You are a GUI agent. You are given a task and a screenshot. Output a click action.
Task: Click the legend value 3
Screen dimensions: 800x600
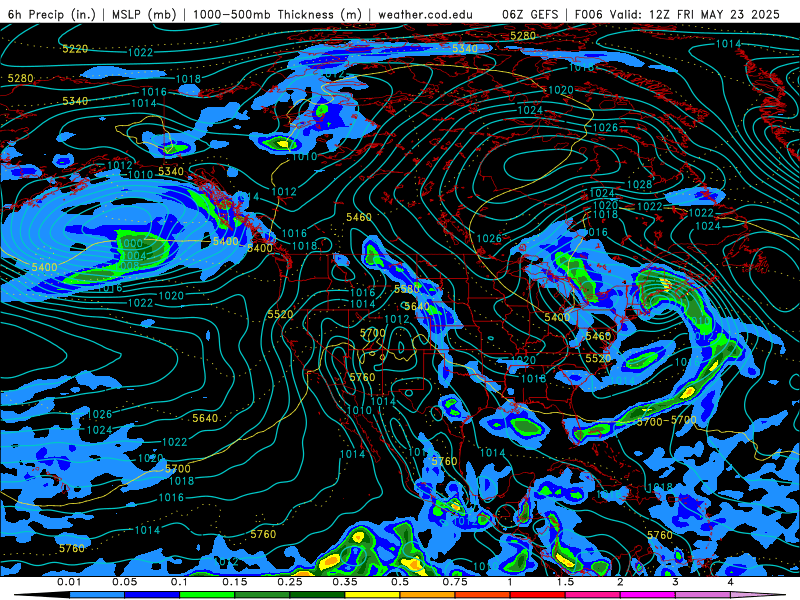pos(675,582)
